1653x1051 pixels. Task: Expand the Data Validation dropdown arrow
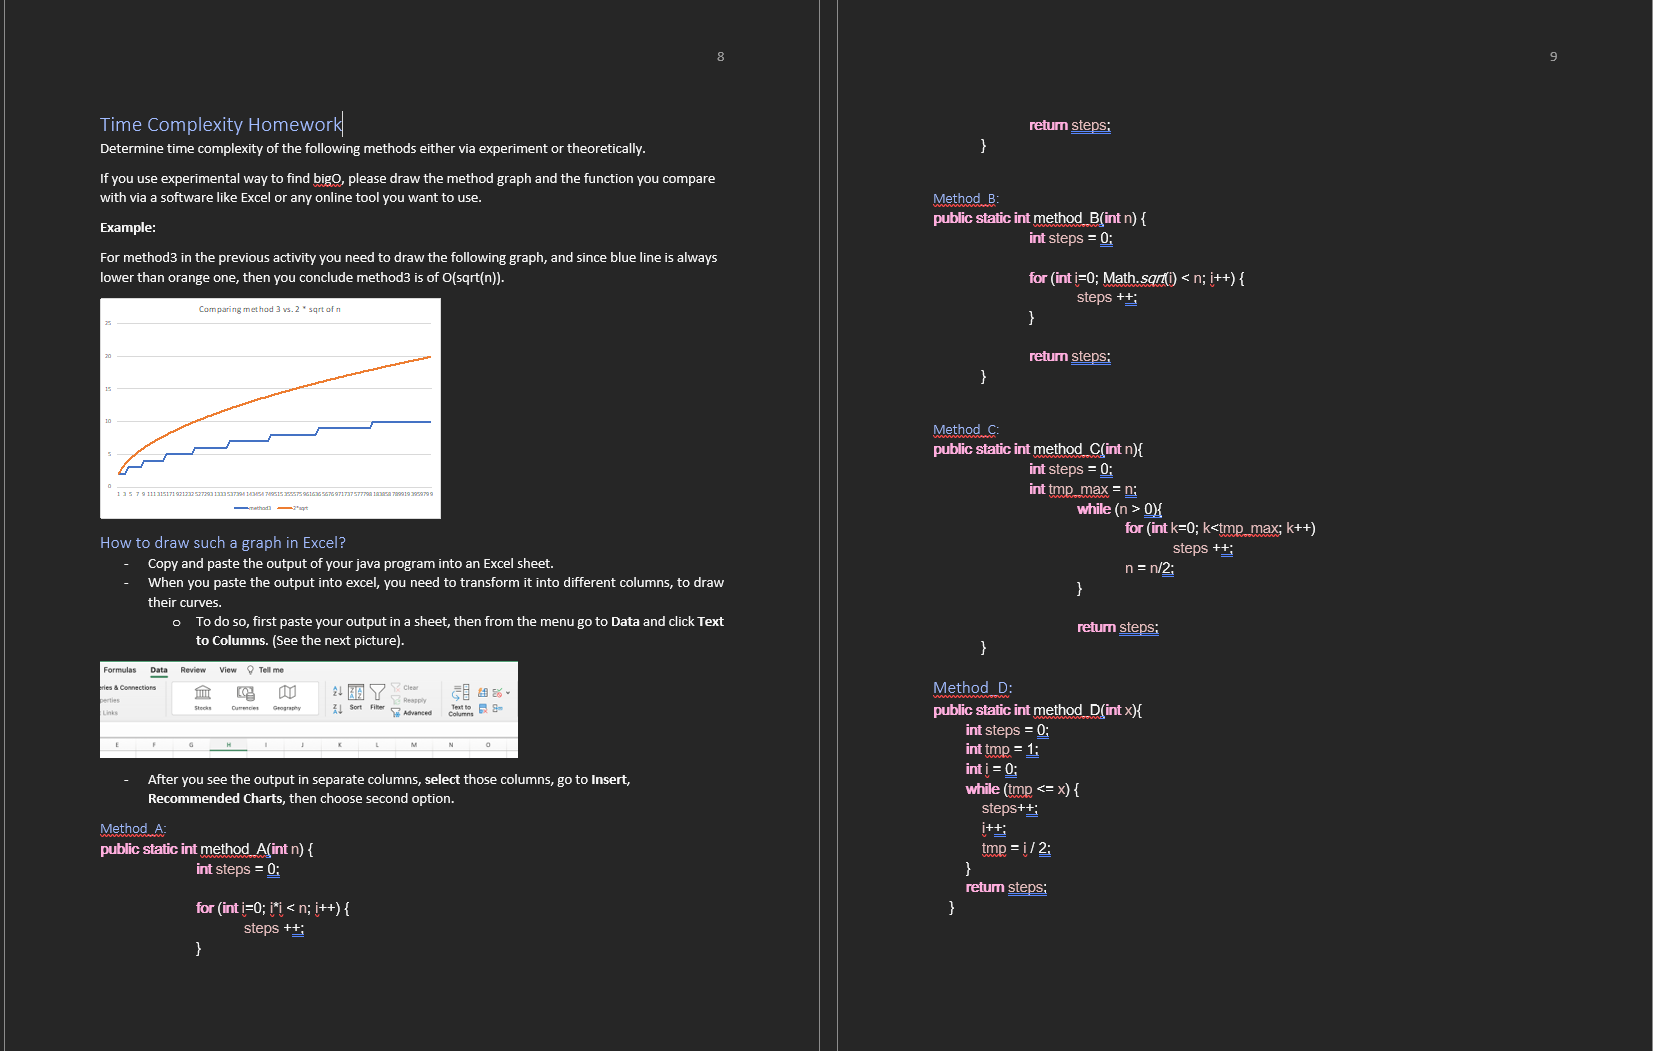point(508,691)
